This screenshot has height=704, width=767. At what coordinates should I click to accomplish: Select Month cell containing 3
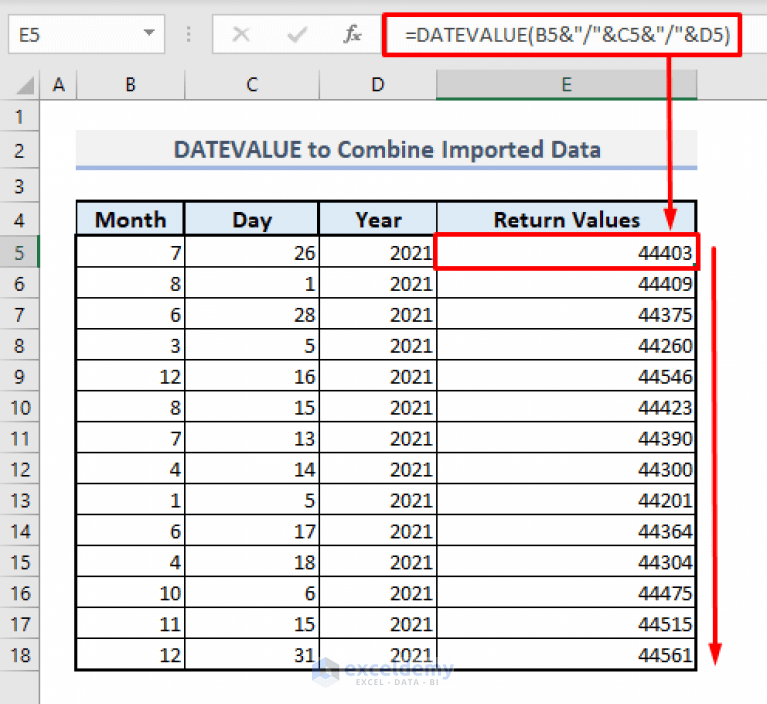point(131,345)
